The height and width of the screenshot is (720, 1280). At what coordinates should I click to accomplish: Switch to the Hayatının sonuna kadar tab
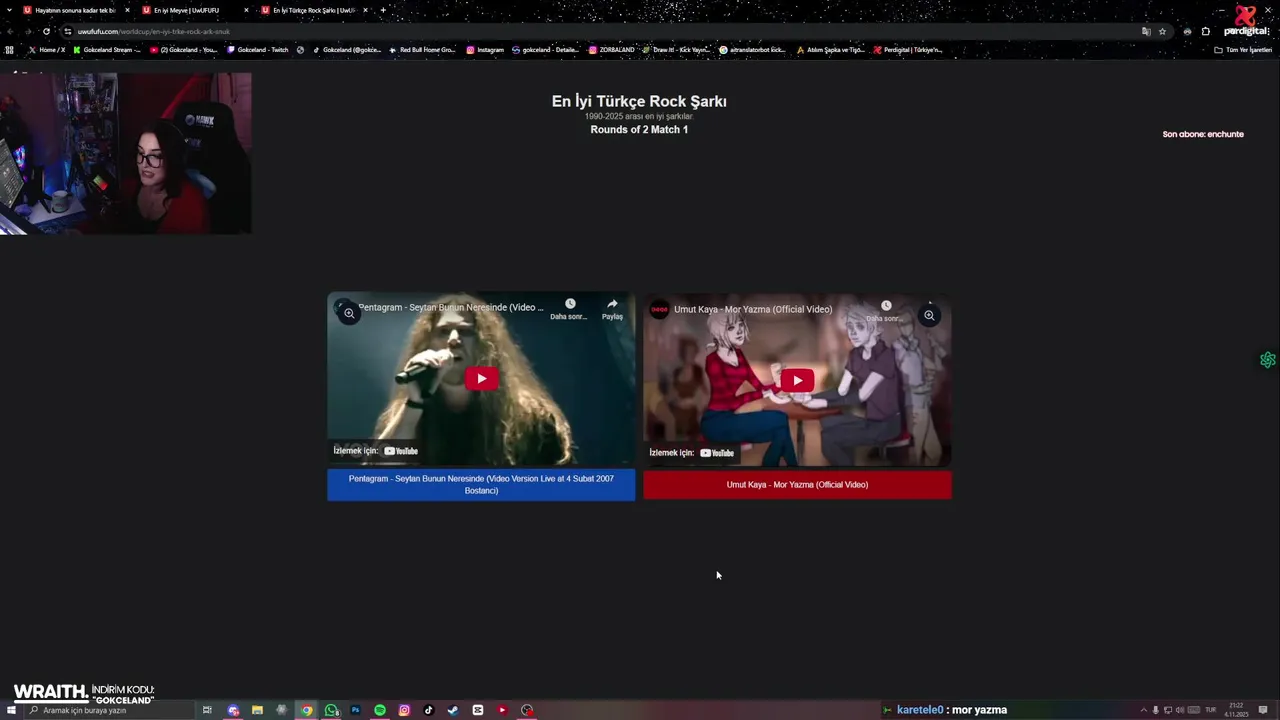[76, 10]
